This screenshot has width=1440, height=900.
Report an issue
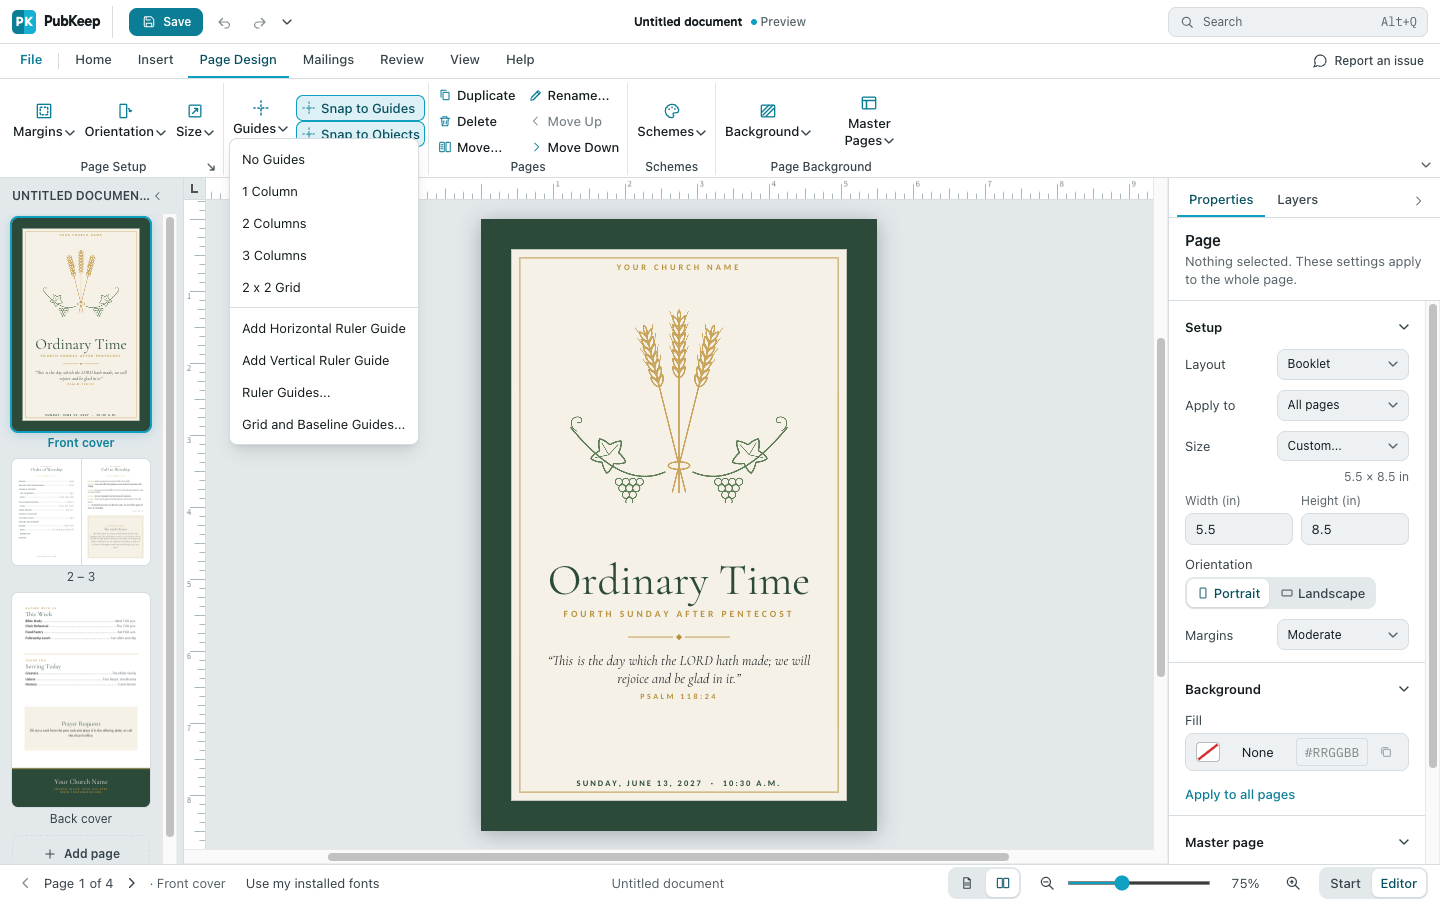(x=1368, y=61)
